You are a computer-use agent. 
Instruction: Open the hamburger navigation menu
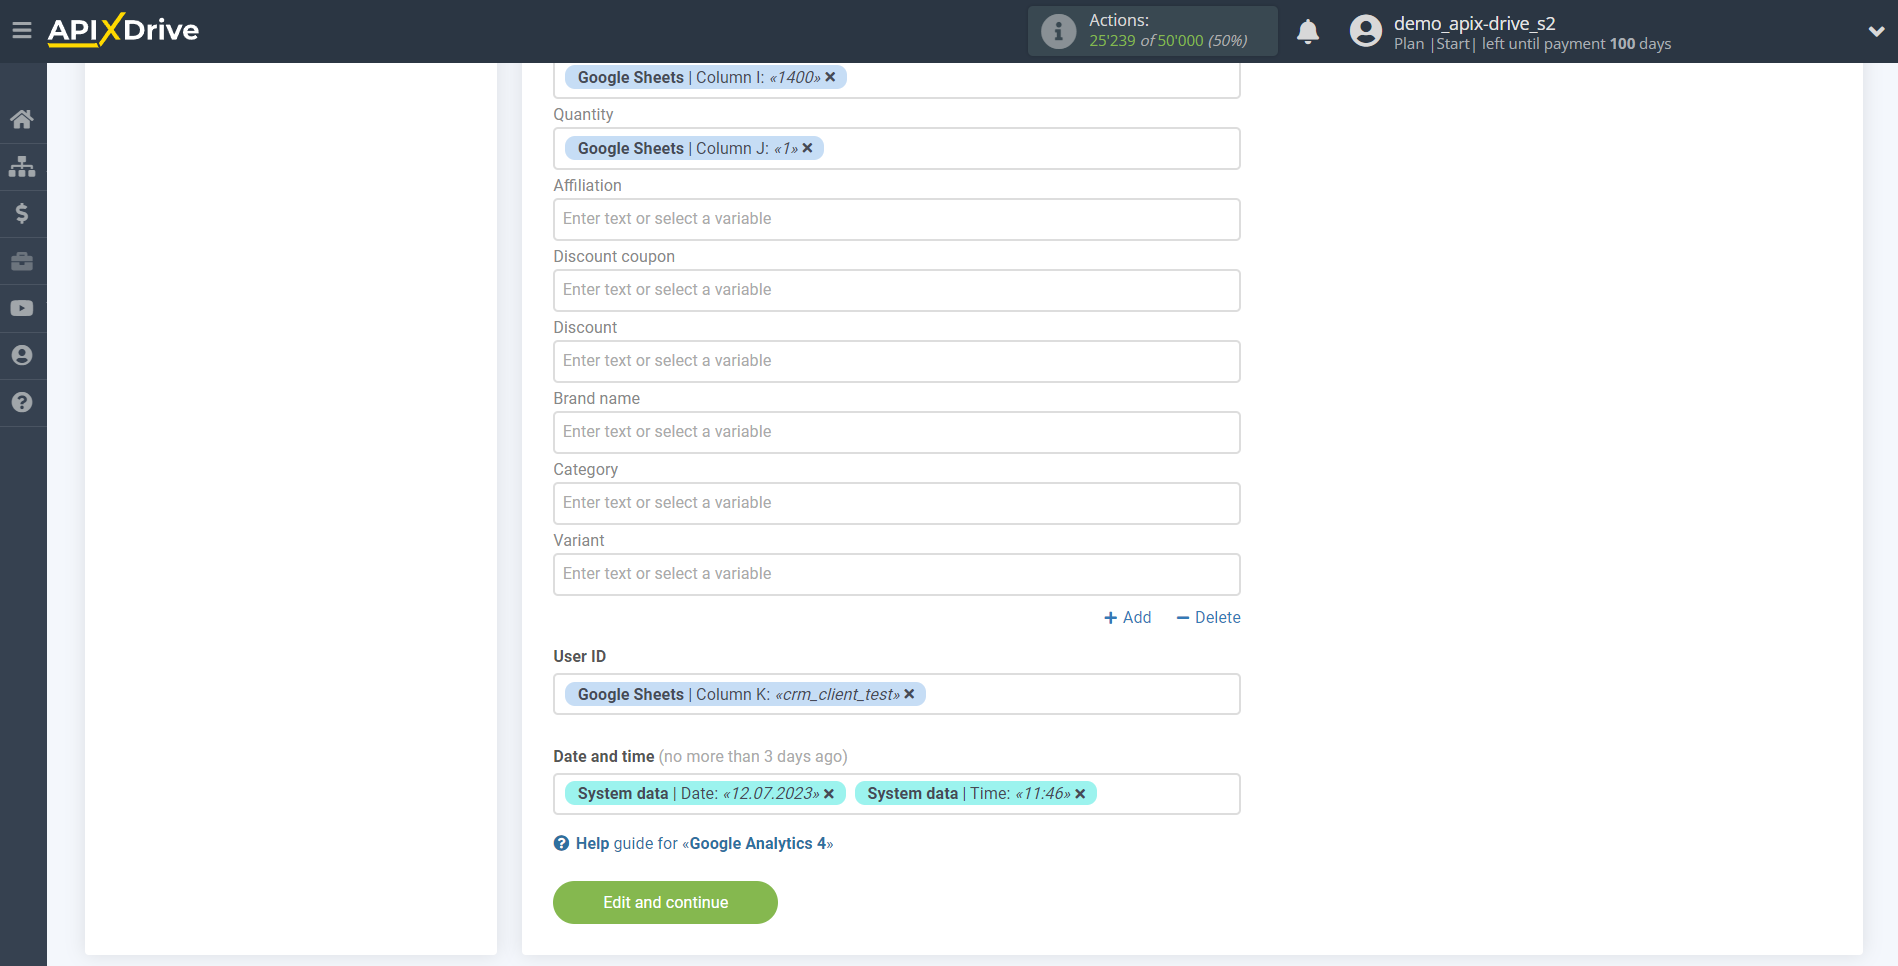22,30
